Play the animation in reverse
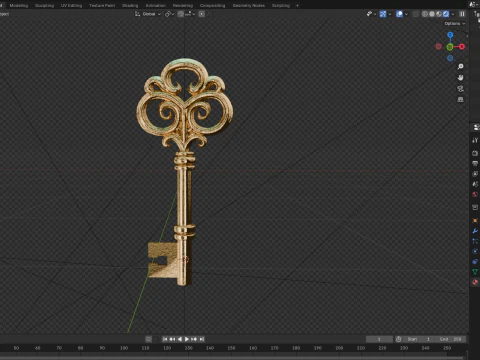Viewport: 480px width, 360px height. click(180, 339)
